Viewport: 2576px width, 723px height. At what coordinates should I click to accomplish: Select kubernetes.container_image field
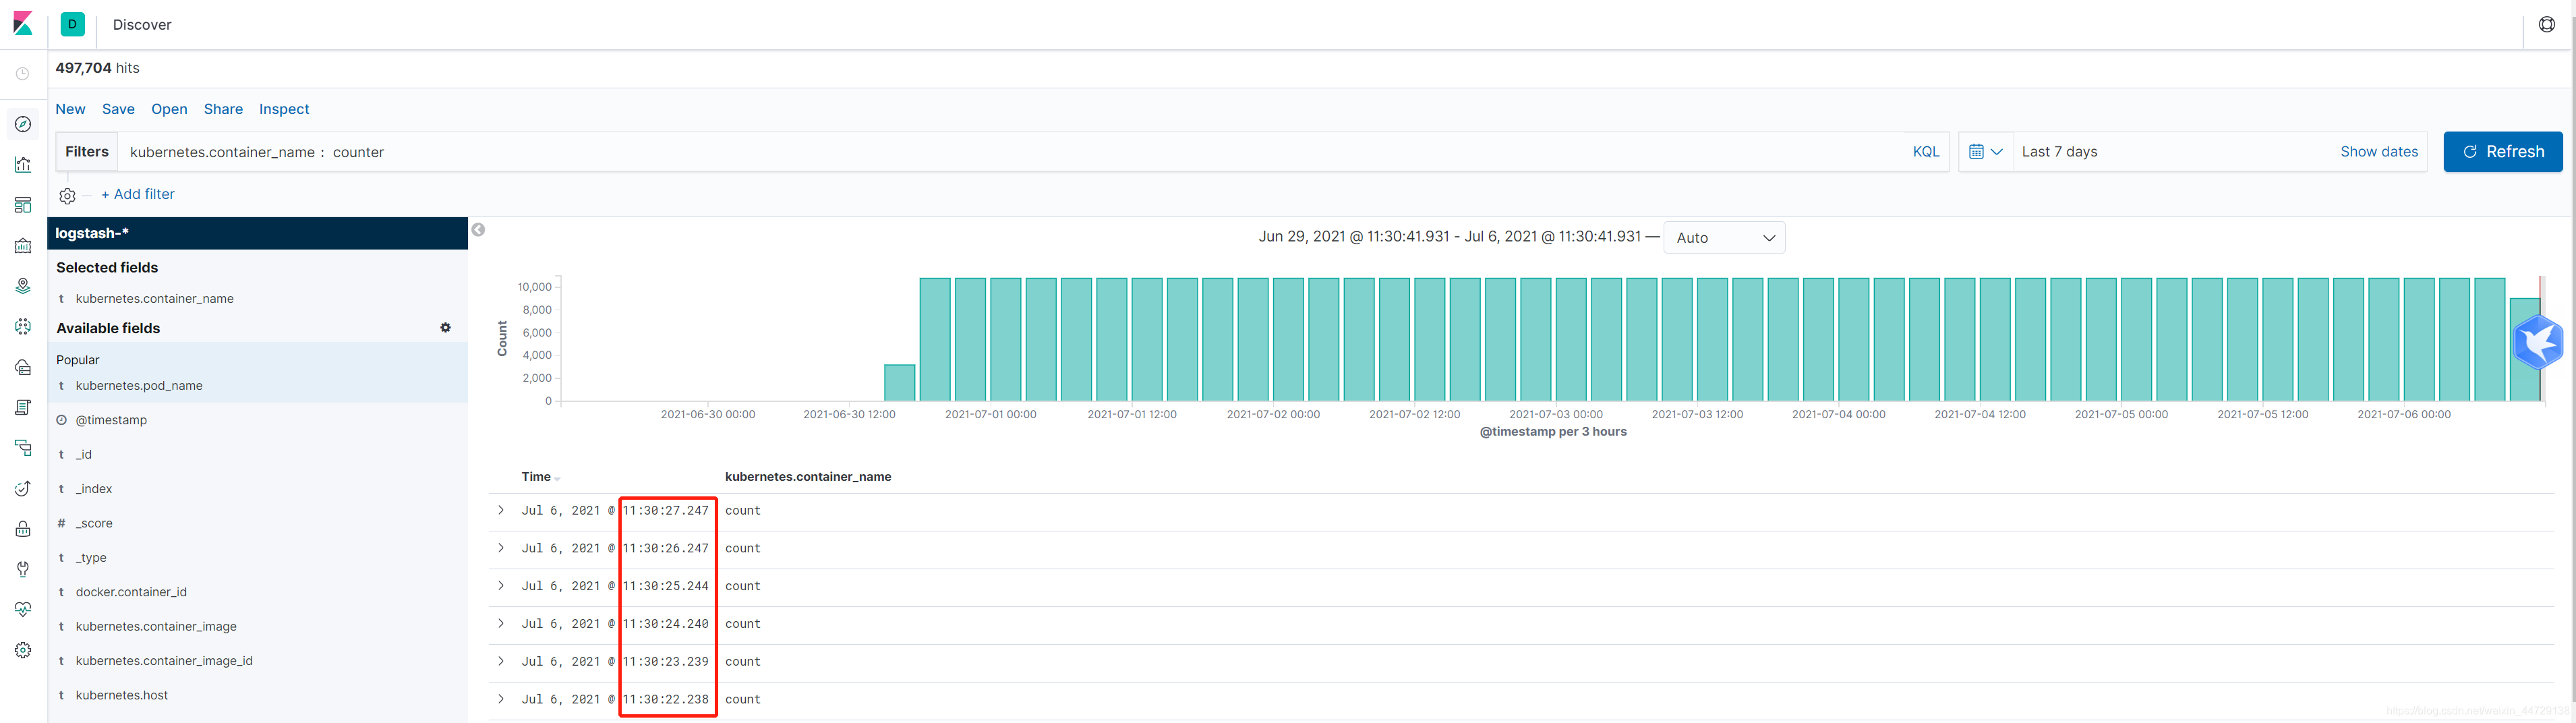pos(156,627)
